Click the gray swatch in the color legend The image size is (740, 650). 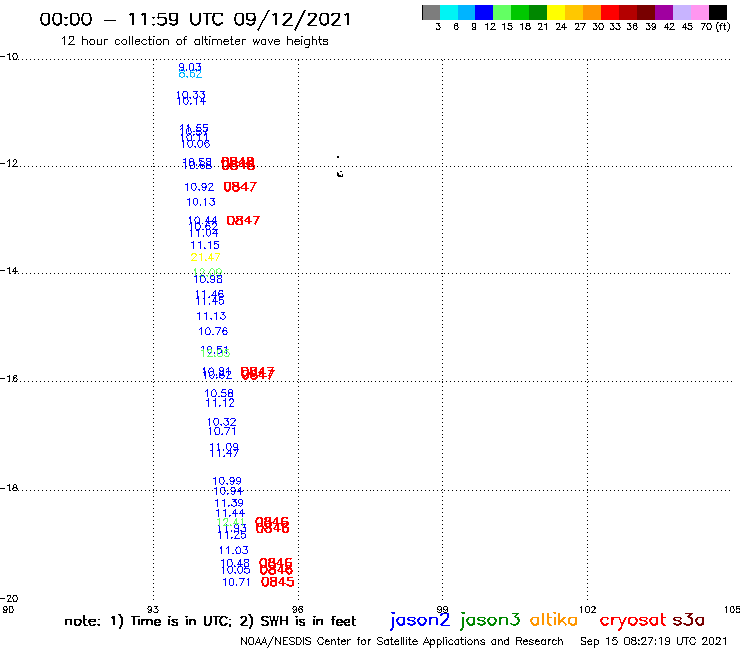click(x=431, y=12)
